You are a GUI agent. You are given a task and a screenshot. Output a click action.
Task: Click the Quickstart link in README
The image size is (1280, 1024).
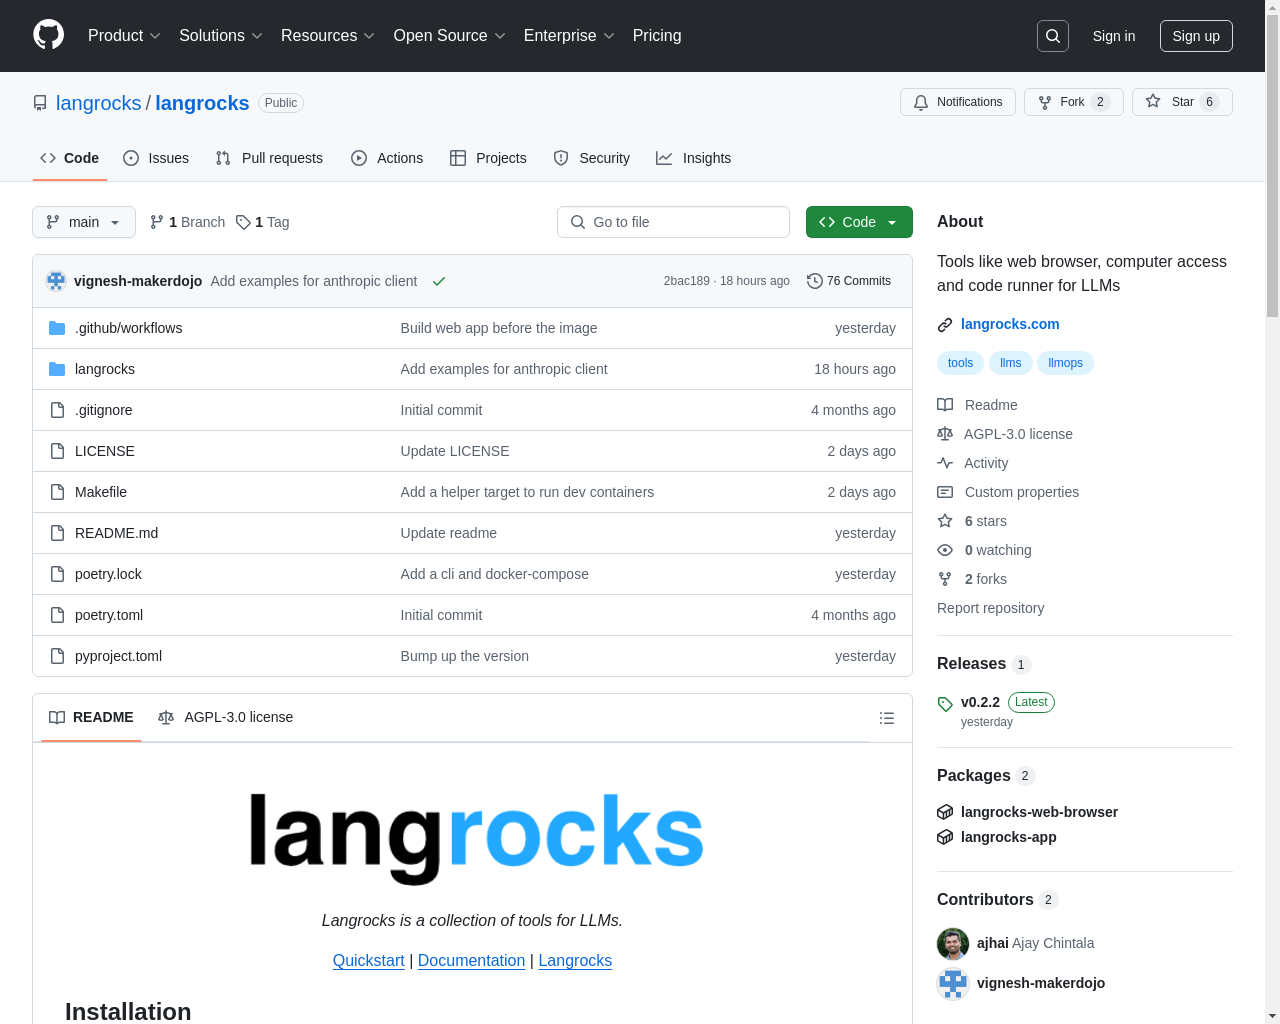[x=369, y=960]
